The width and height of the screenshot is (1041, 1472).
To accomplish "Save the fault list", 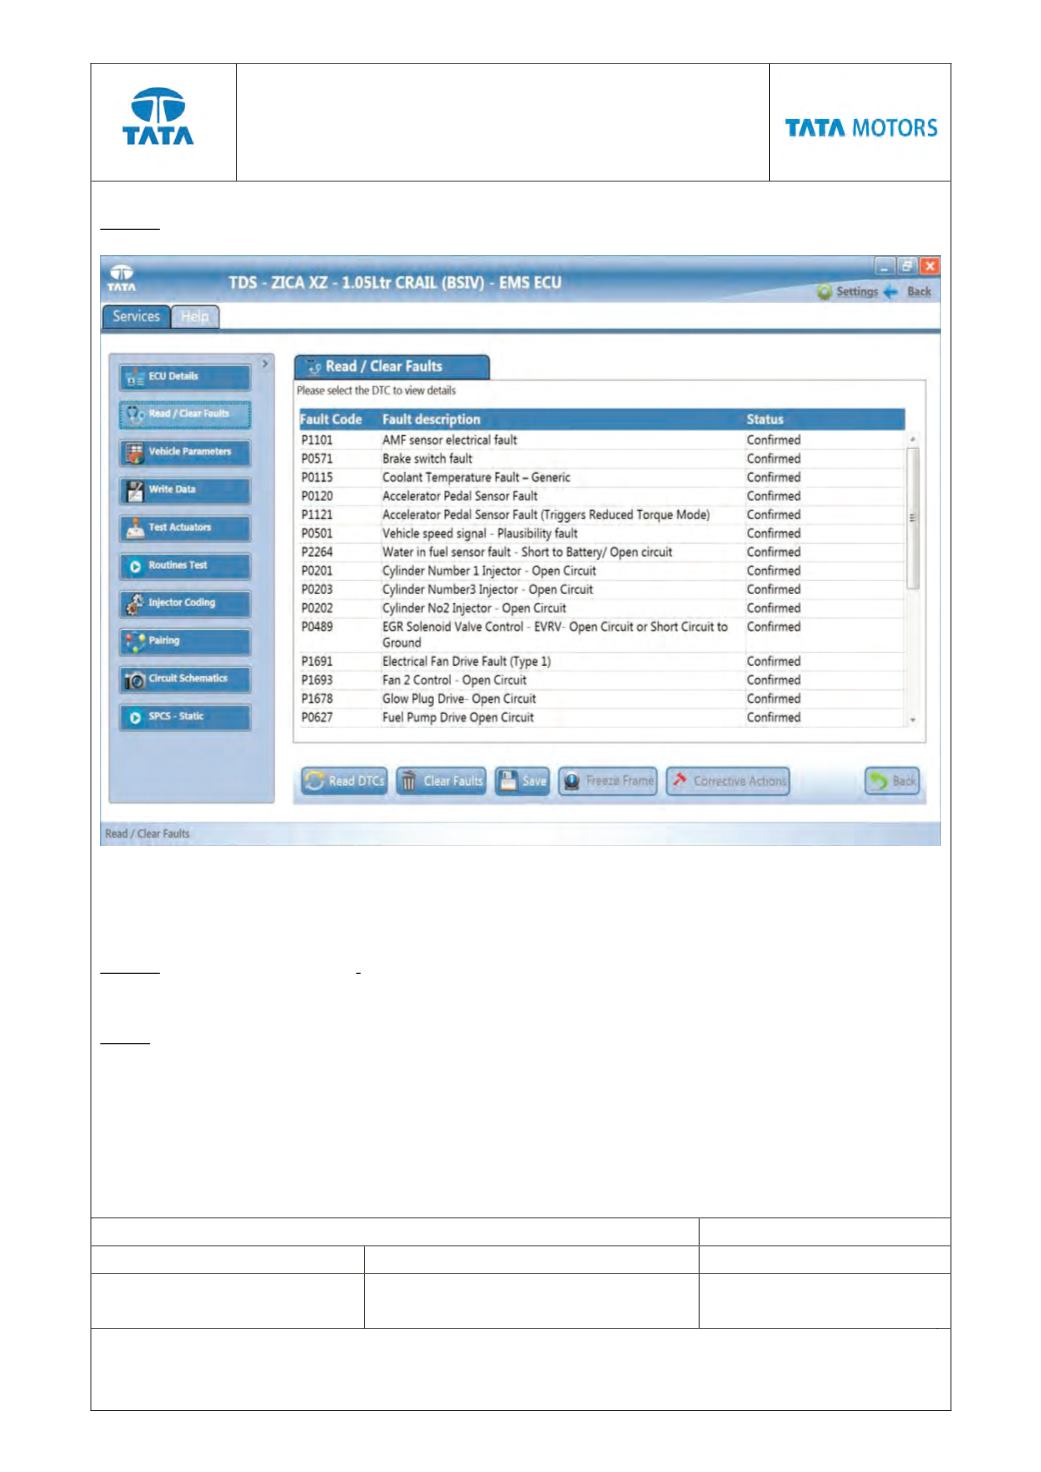I will (523, 781).
